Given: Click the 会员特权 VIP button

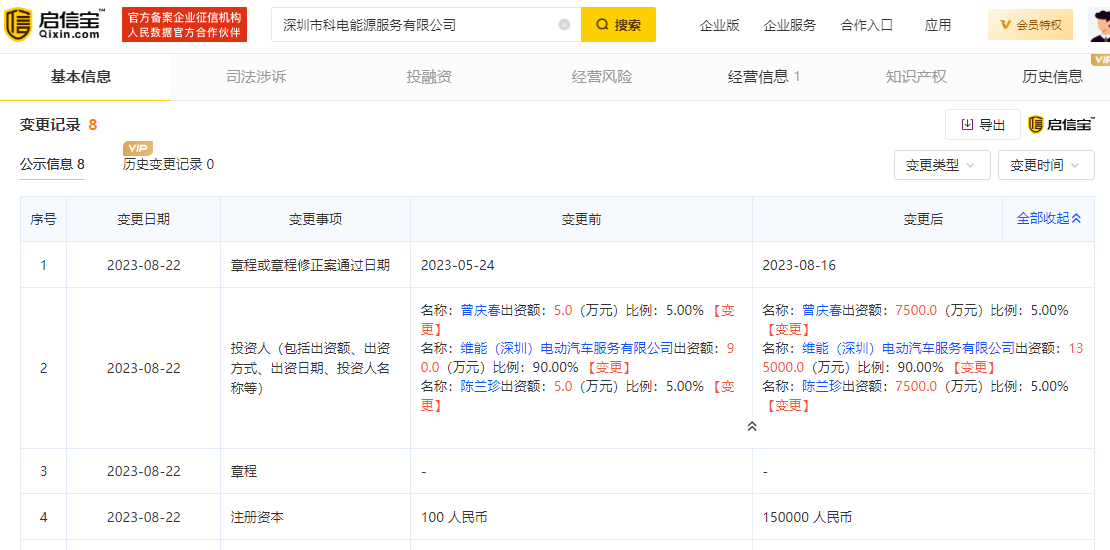Looking at the screenshot, I should 1031,25.
